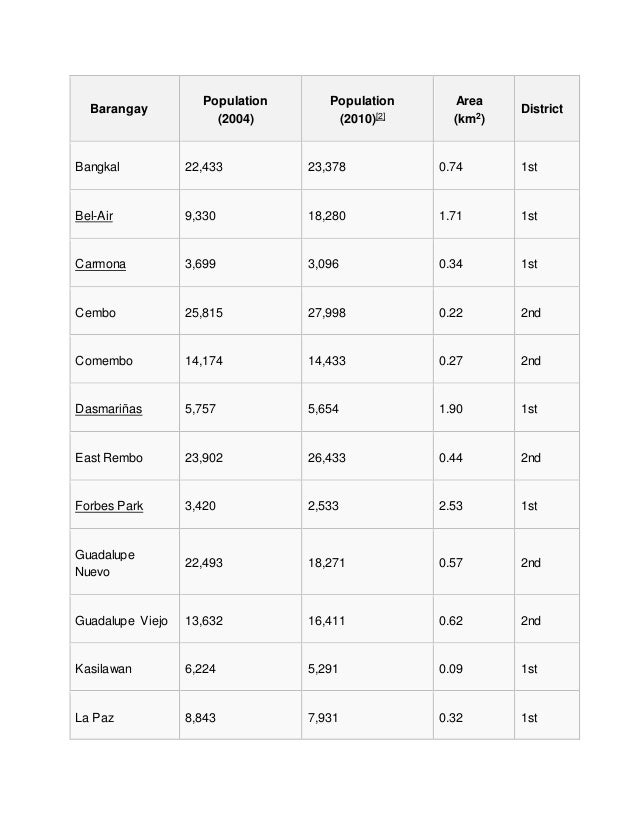The height and width of the screenshot is (826, 638).
Task: Open the Bel-Air barangay link
Action: click(x=94, y=216)
